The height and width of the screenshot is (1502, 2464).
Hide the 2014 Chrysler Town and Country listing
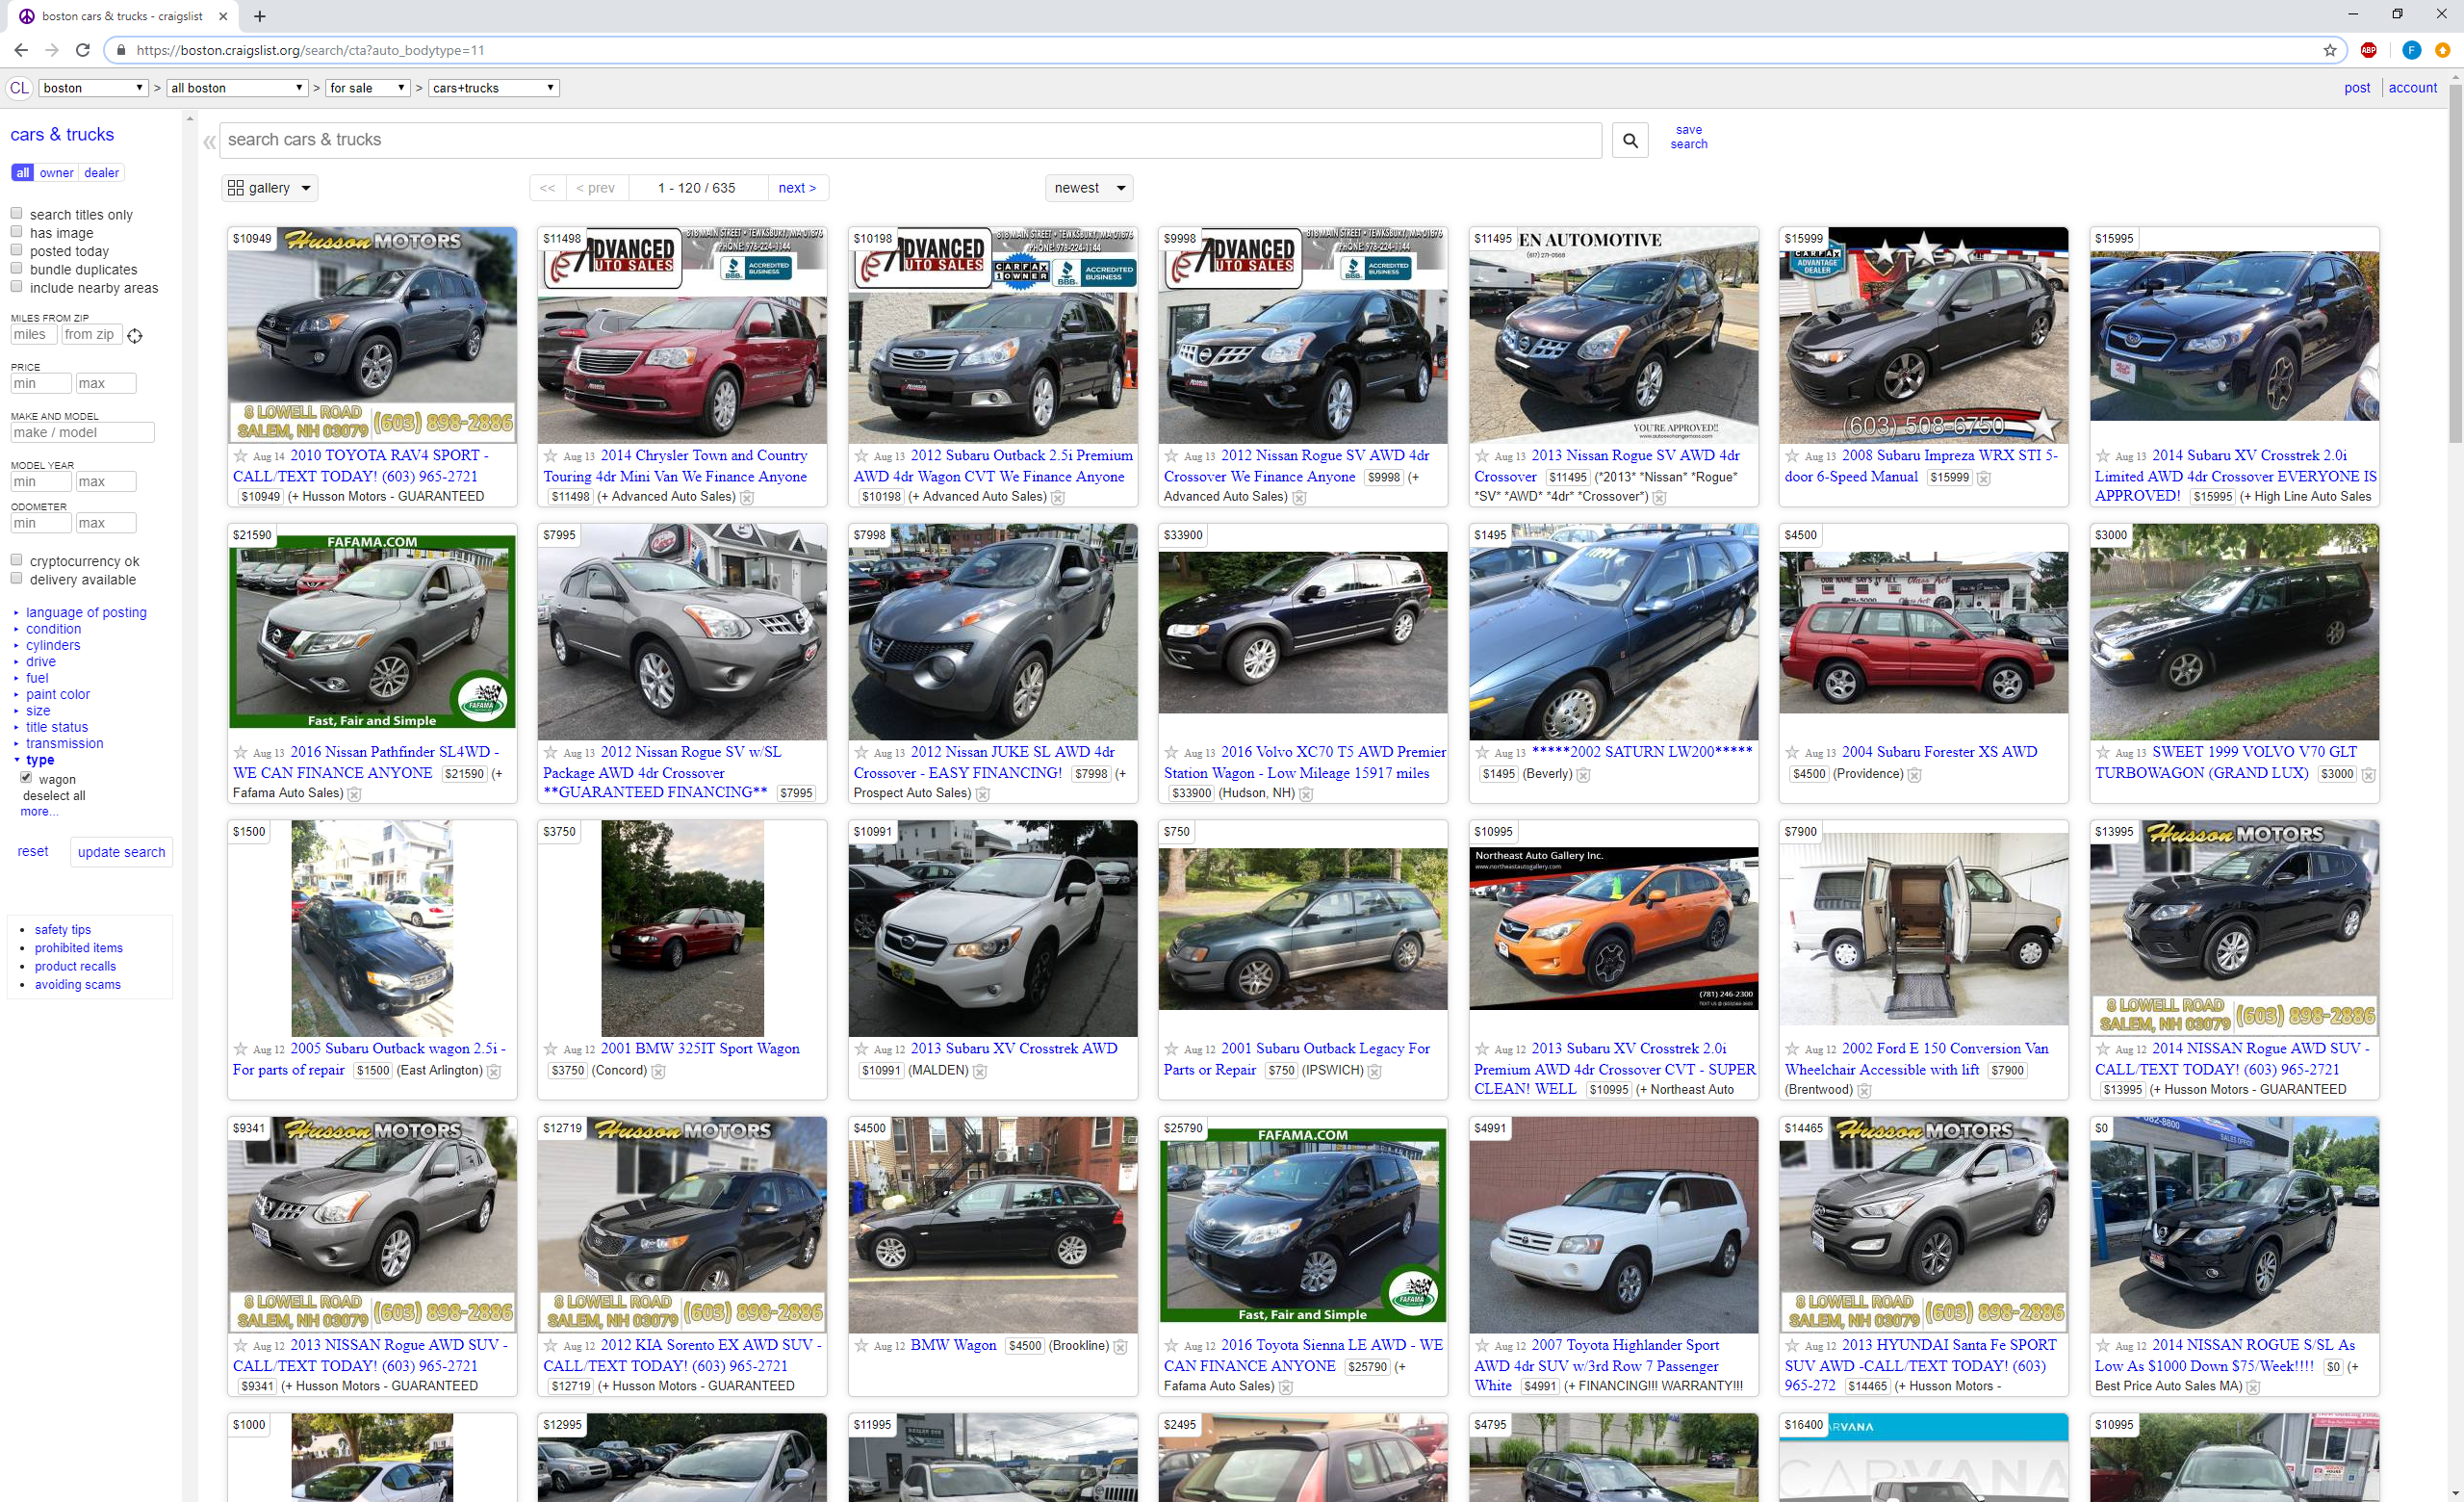[747, 497]
